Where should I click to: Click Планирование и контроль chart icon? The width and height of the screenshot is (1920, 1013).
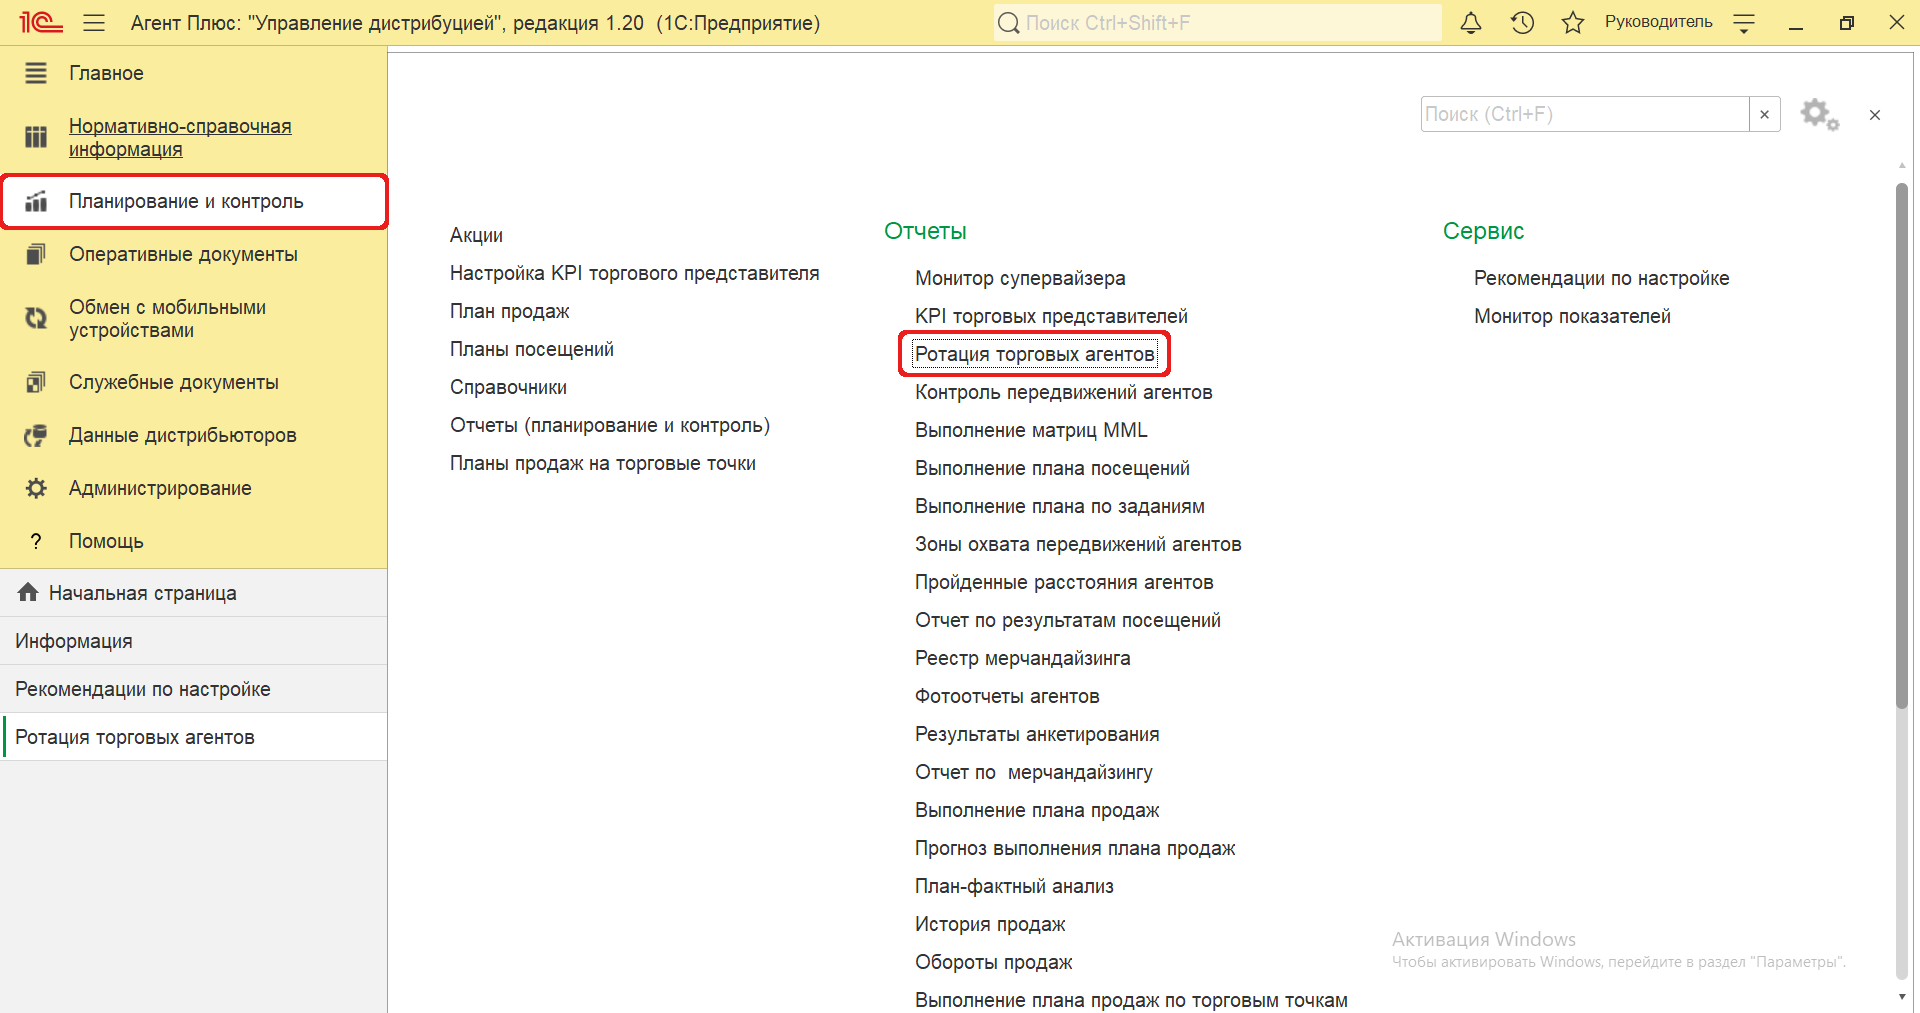click(x=36, y=201)
